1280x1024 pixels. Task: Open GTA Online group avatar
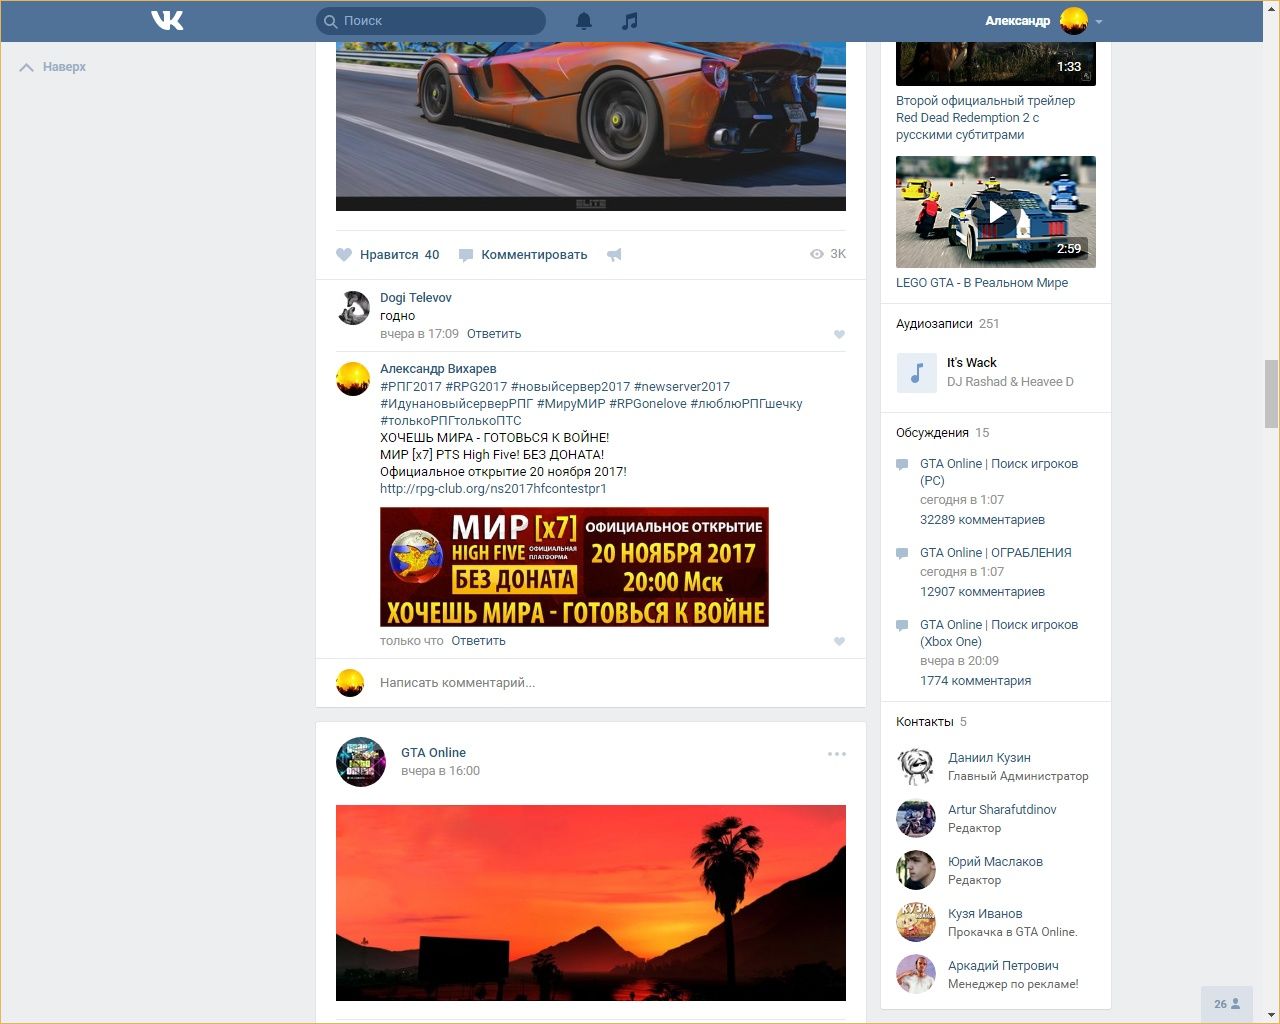[361, 762]
